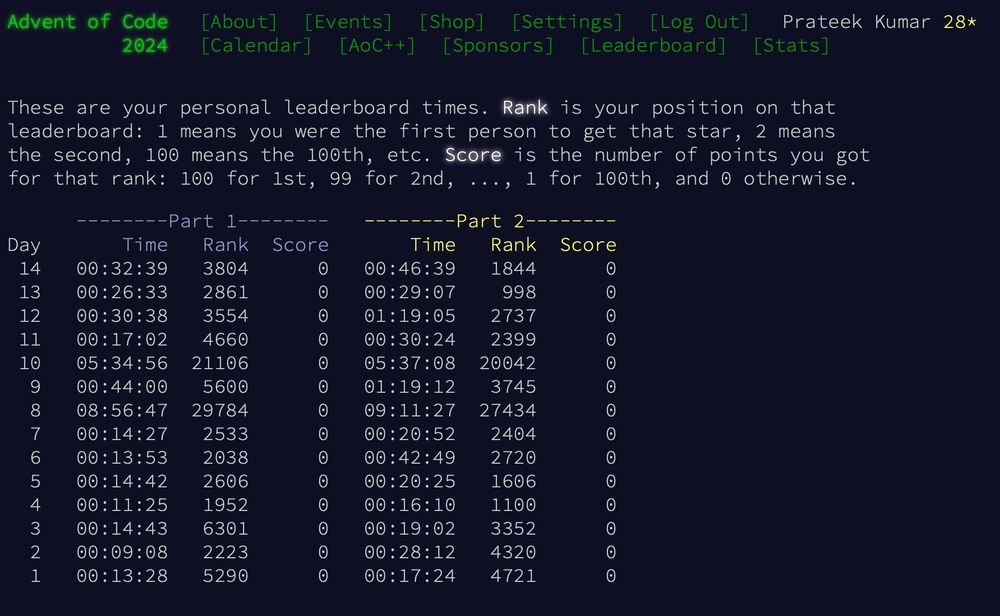Screen dimensions: 1000x616
Task: Click the Part 1 column header
Action: [200, 220]
